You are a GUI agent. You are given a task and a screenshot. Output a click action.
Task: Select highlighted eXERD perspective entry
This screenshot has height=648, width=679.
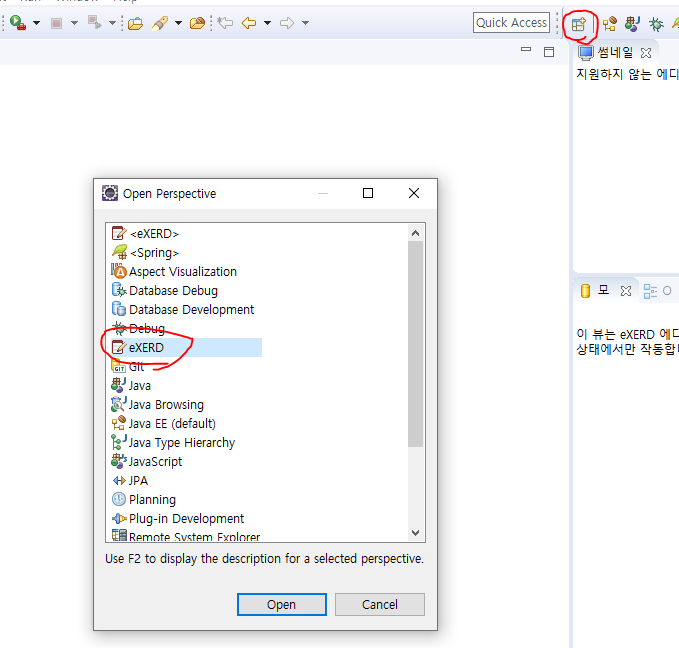pyautogui.click(x=186, y=347)
